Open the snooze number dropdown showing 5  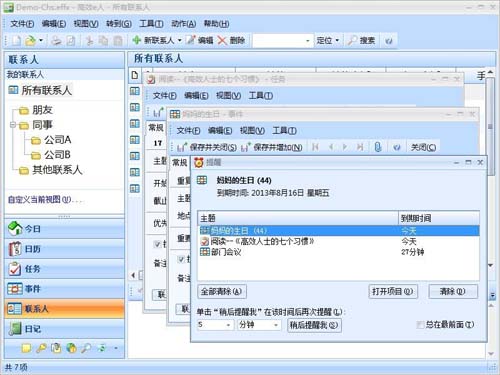tap(228, 325)
